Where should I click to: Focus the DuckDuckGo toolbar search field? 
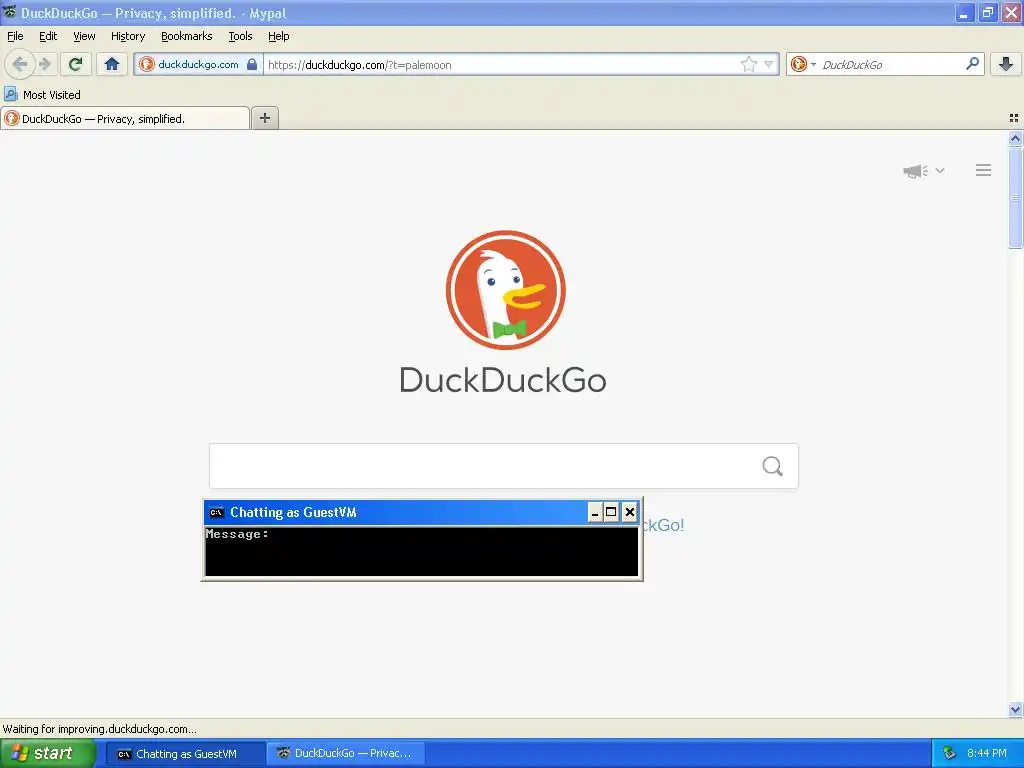coord(889,64)
